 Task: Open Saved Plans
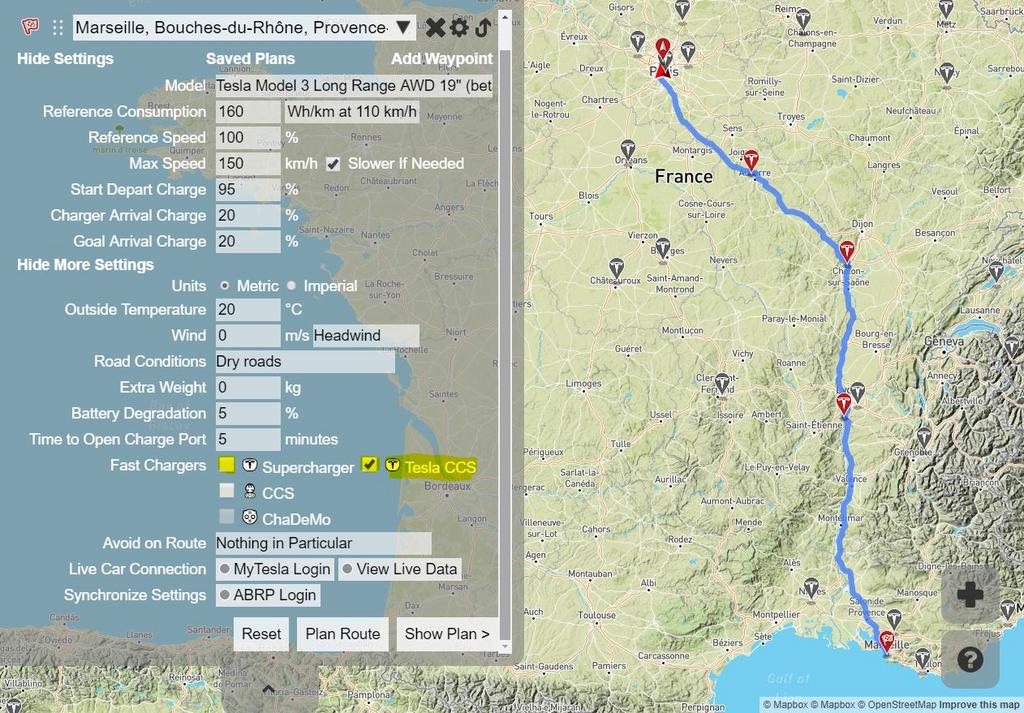(250, 59)
